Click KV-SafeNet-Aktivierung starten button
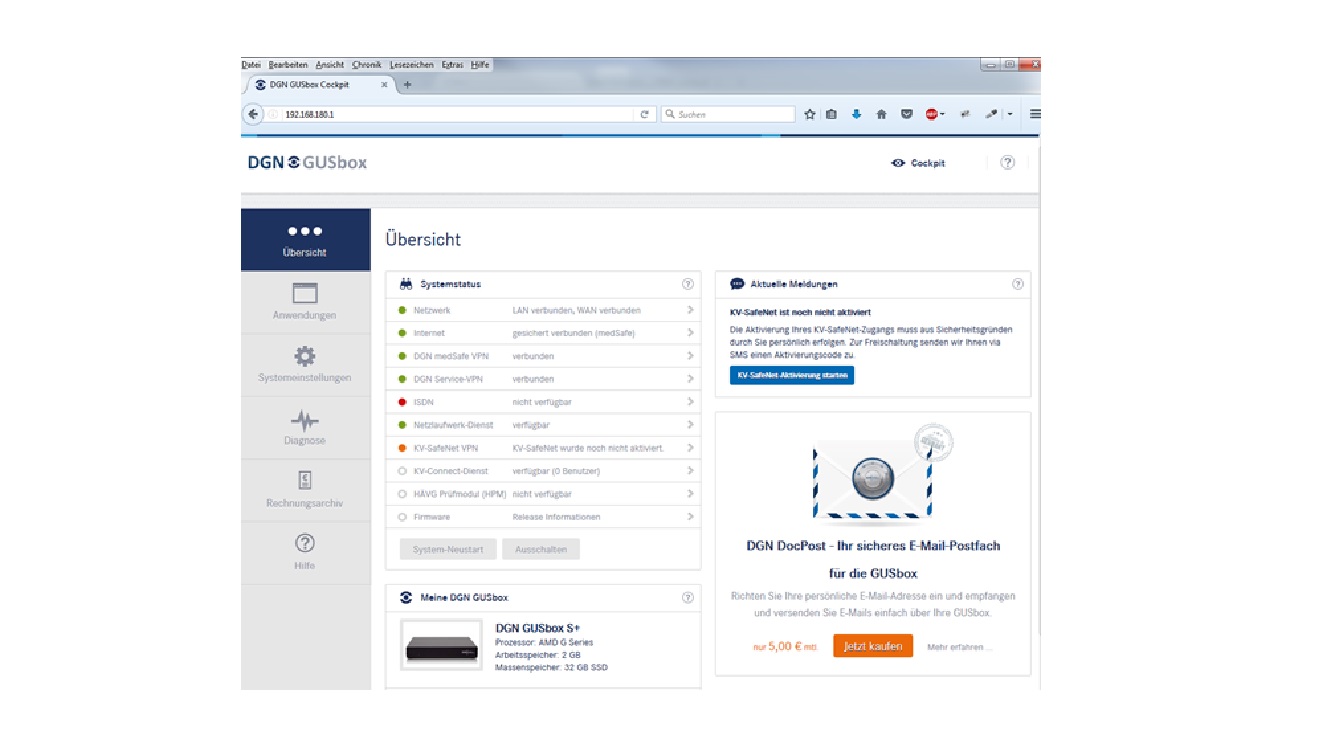1334x750 pixels. point(792,376)
